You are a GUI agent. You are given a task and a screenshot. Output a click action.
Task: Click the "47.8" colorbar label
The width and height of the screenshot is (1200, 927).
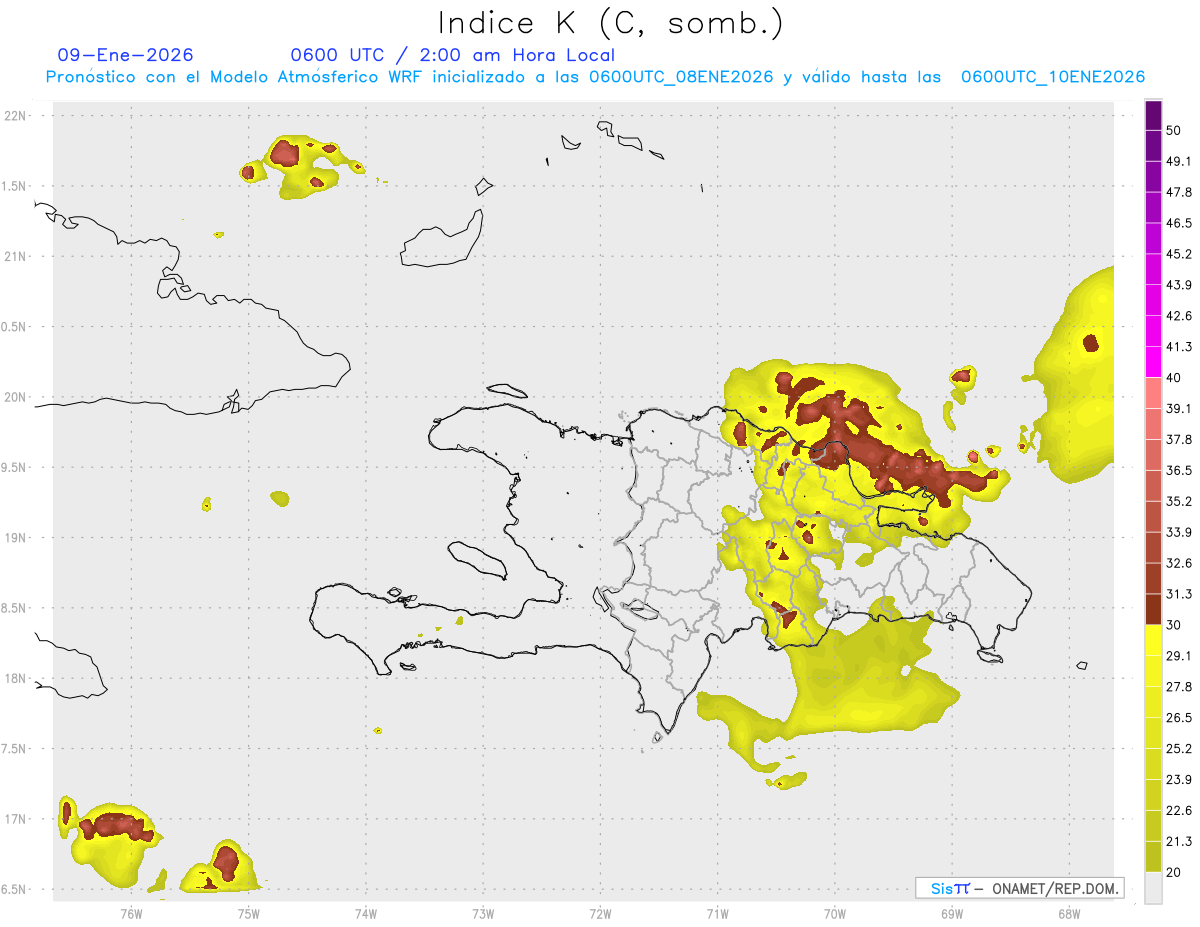point(1179,192)
